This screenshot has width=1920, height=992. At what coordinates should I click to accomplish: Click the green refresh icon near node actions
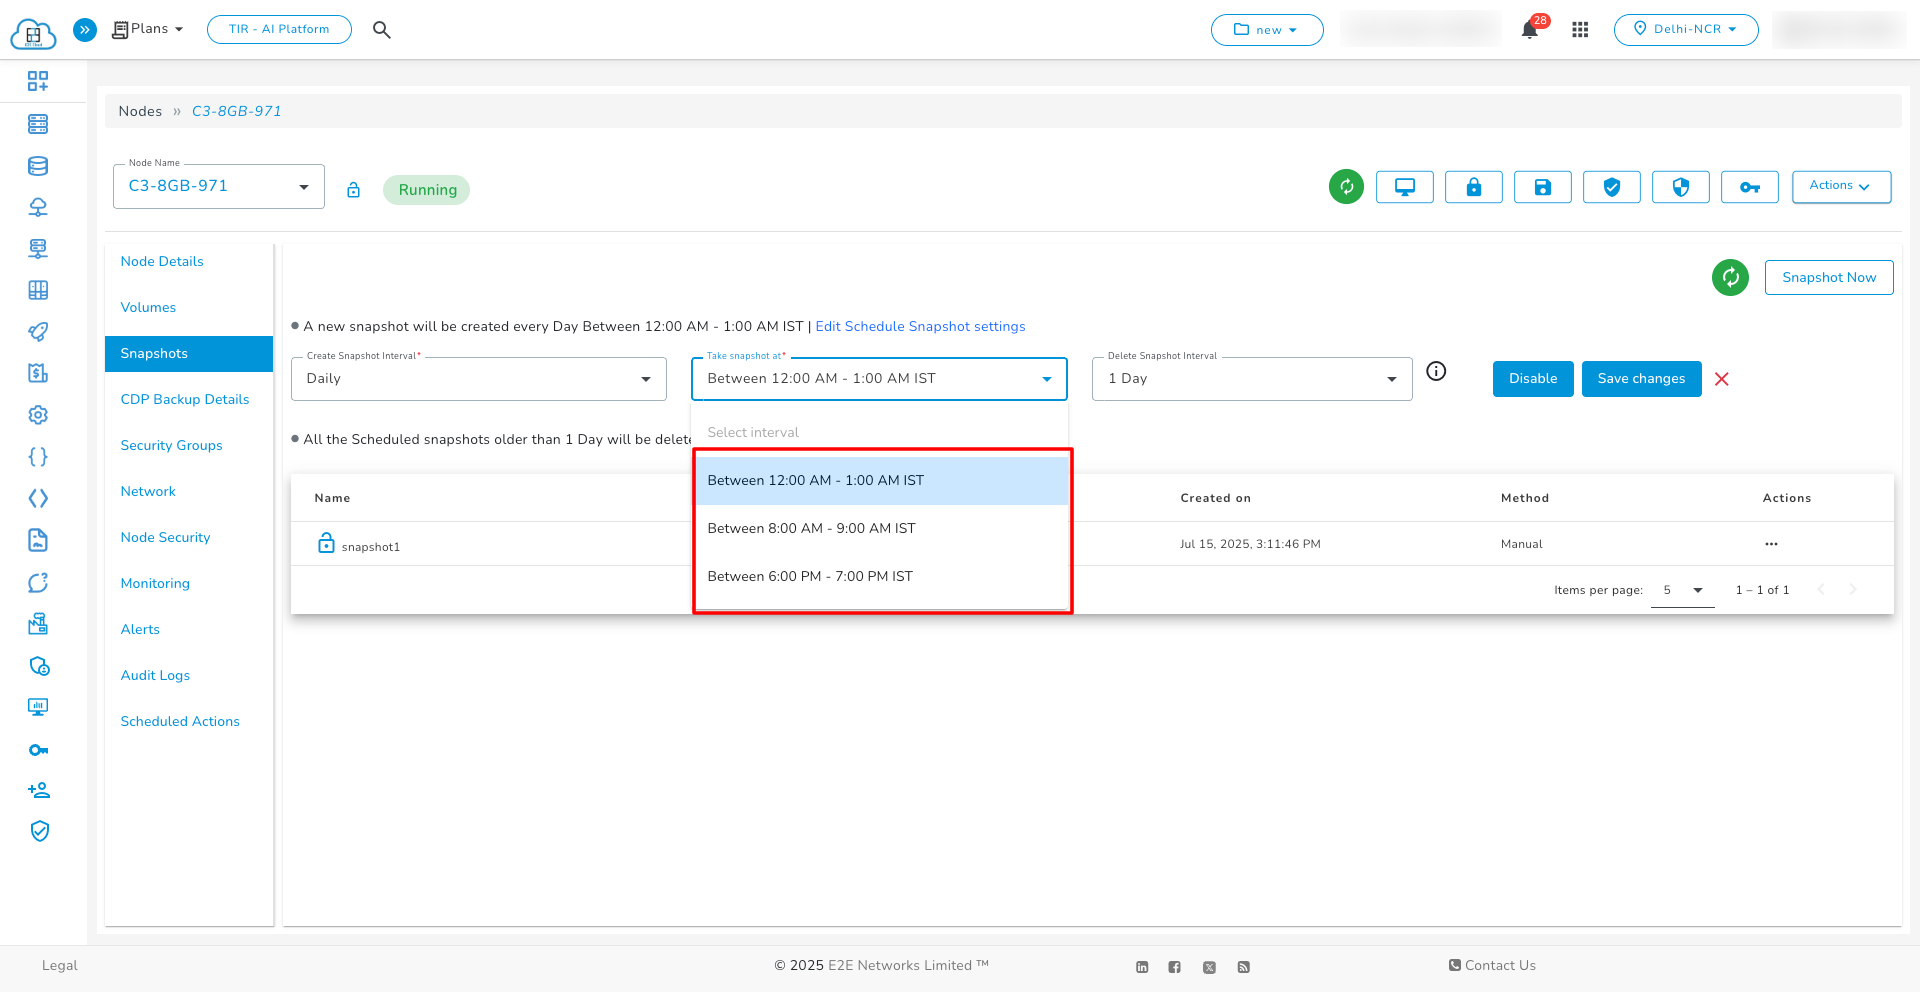tap(1346, 186)
